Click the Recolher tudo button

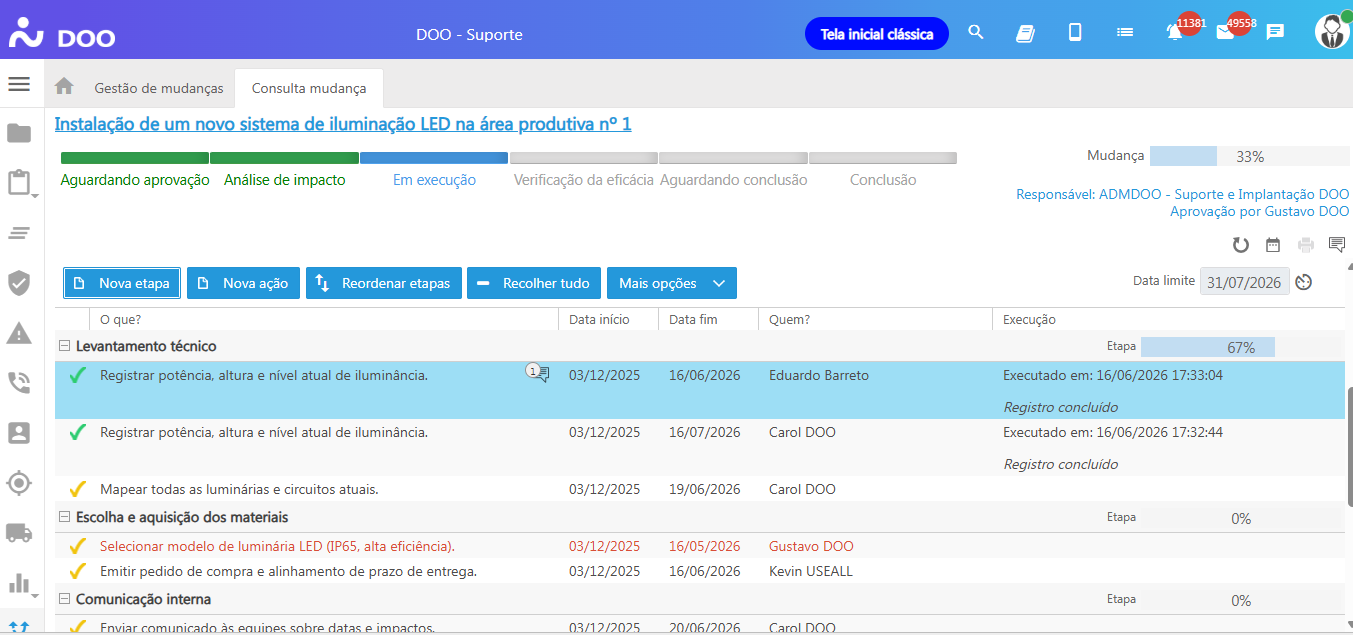(x=534, y=283)
